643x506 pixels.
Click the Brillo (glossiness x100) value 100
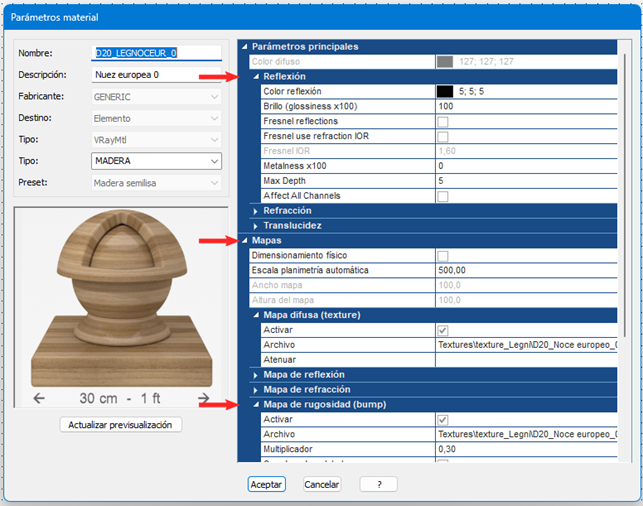tap(527, 107)
